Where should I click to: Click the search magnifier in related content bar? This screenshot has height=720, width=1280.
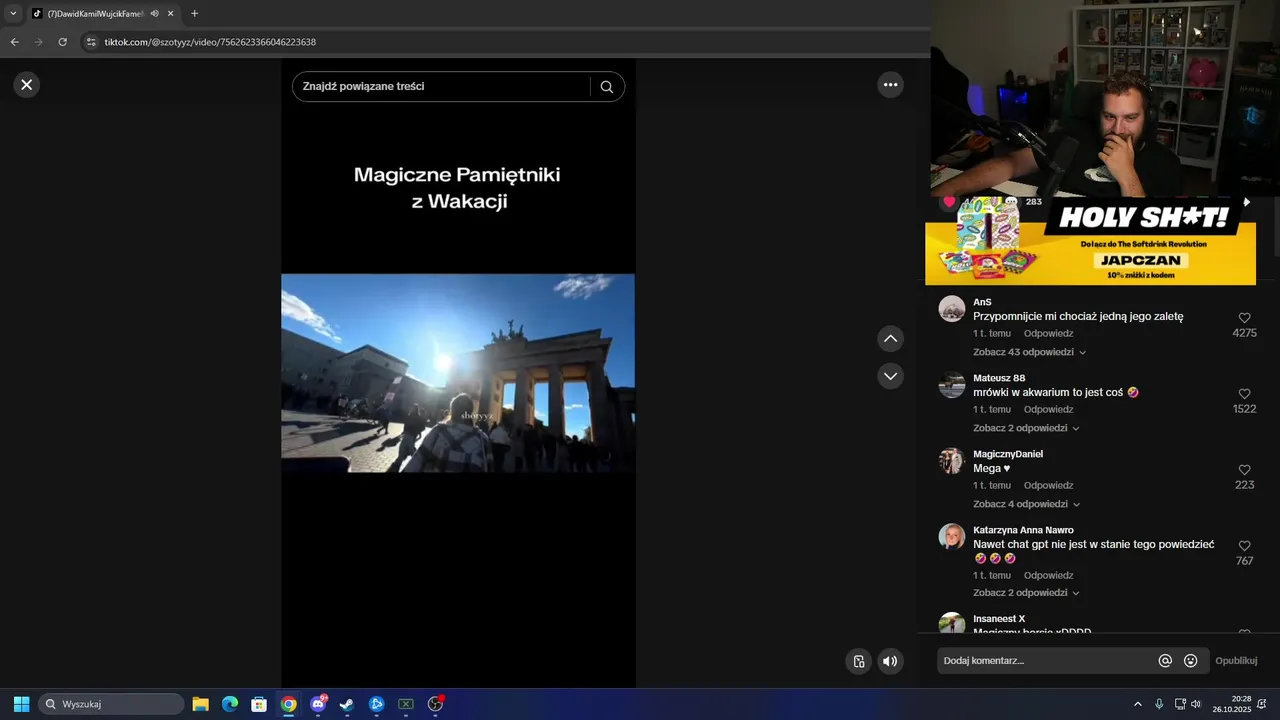(x=607, y=87)
